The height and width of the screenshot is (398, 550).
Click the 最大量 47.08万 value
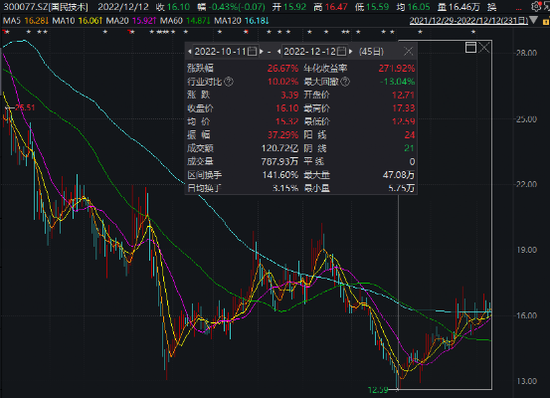point(399,175)
